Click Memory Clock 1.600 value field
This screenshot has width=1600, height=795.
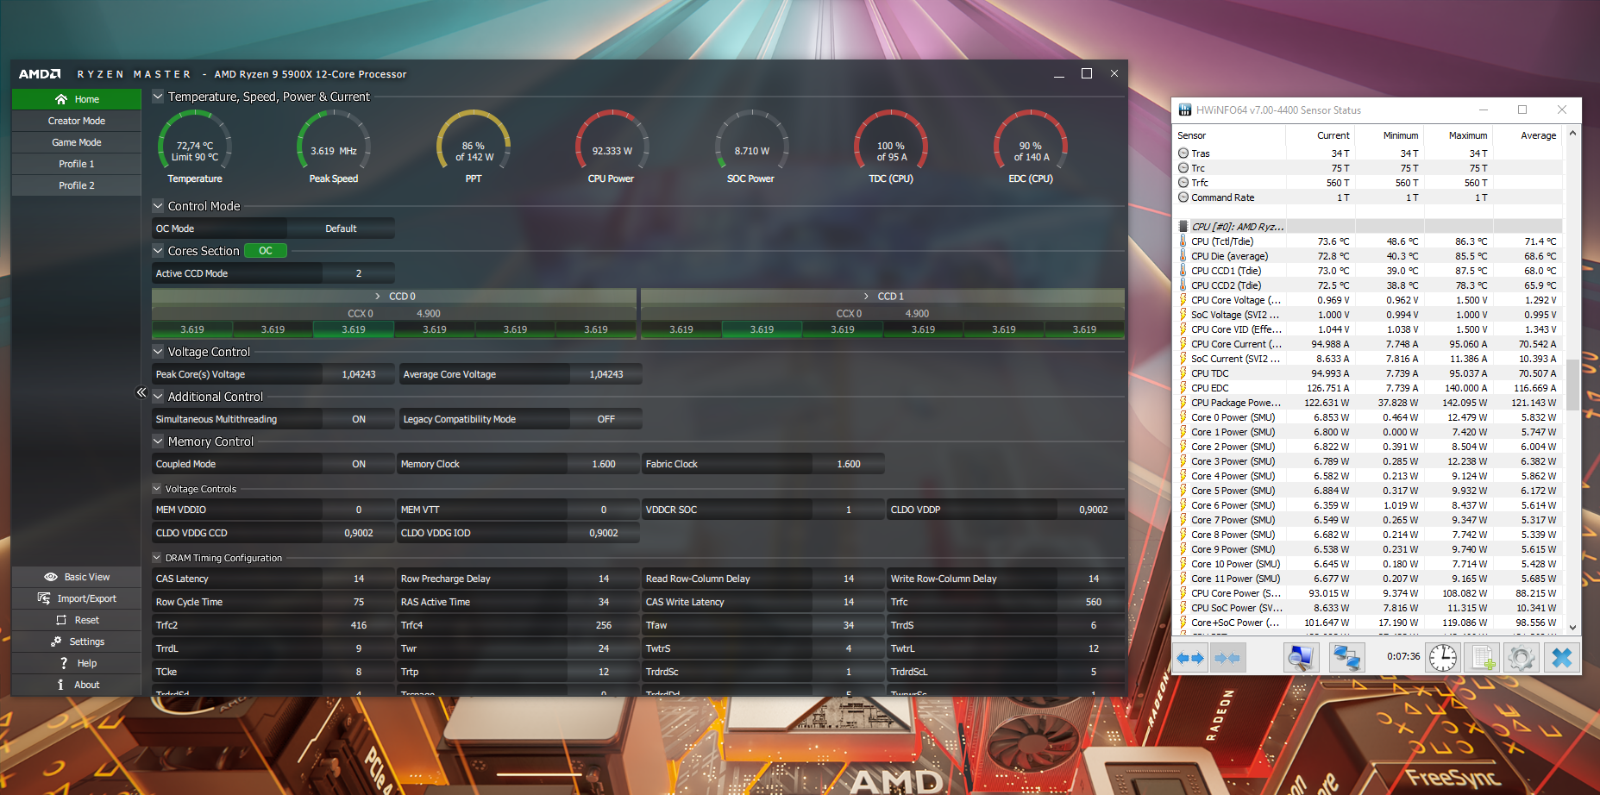(604, 464)
